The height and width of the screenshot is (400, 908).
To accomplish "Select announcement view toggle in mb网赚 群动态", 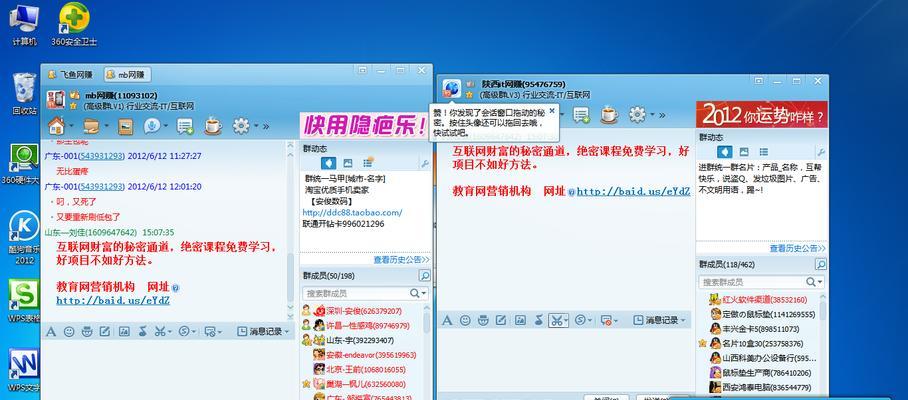I will tap(328, 163).
